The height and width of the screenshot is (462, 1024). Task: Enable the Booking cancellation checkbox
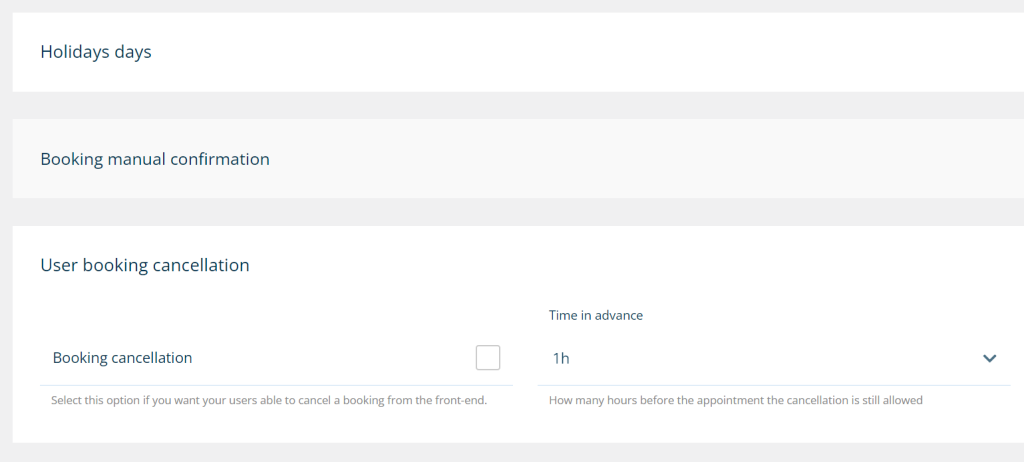pos(488,358)
